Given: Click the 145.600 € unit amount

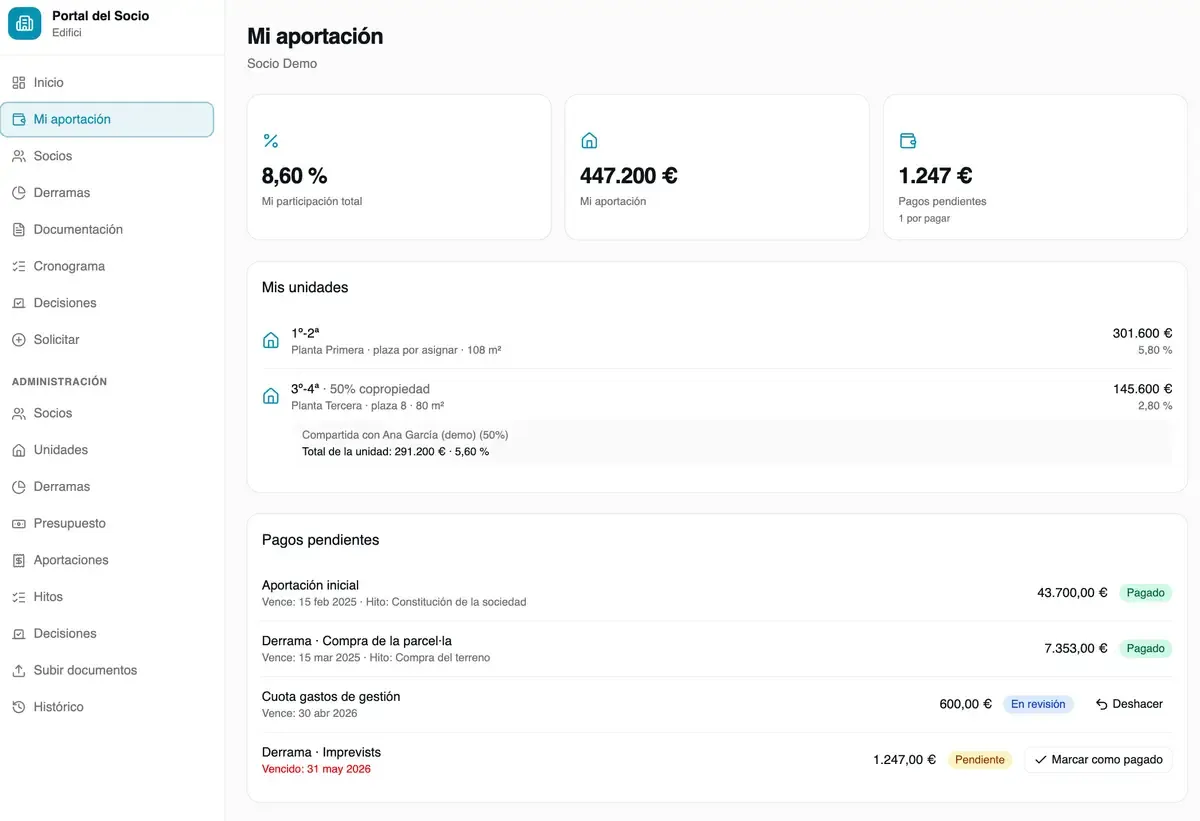Looking at the screenshot, I should click(1142, 389).
